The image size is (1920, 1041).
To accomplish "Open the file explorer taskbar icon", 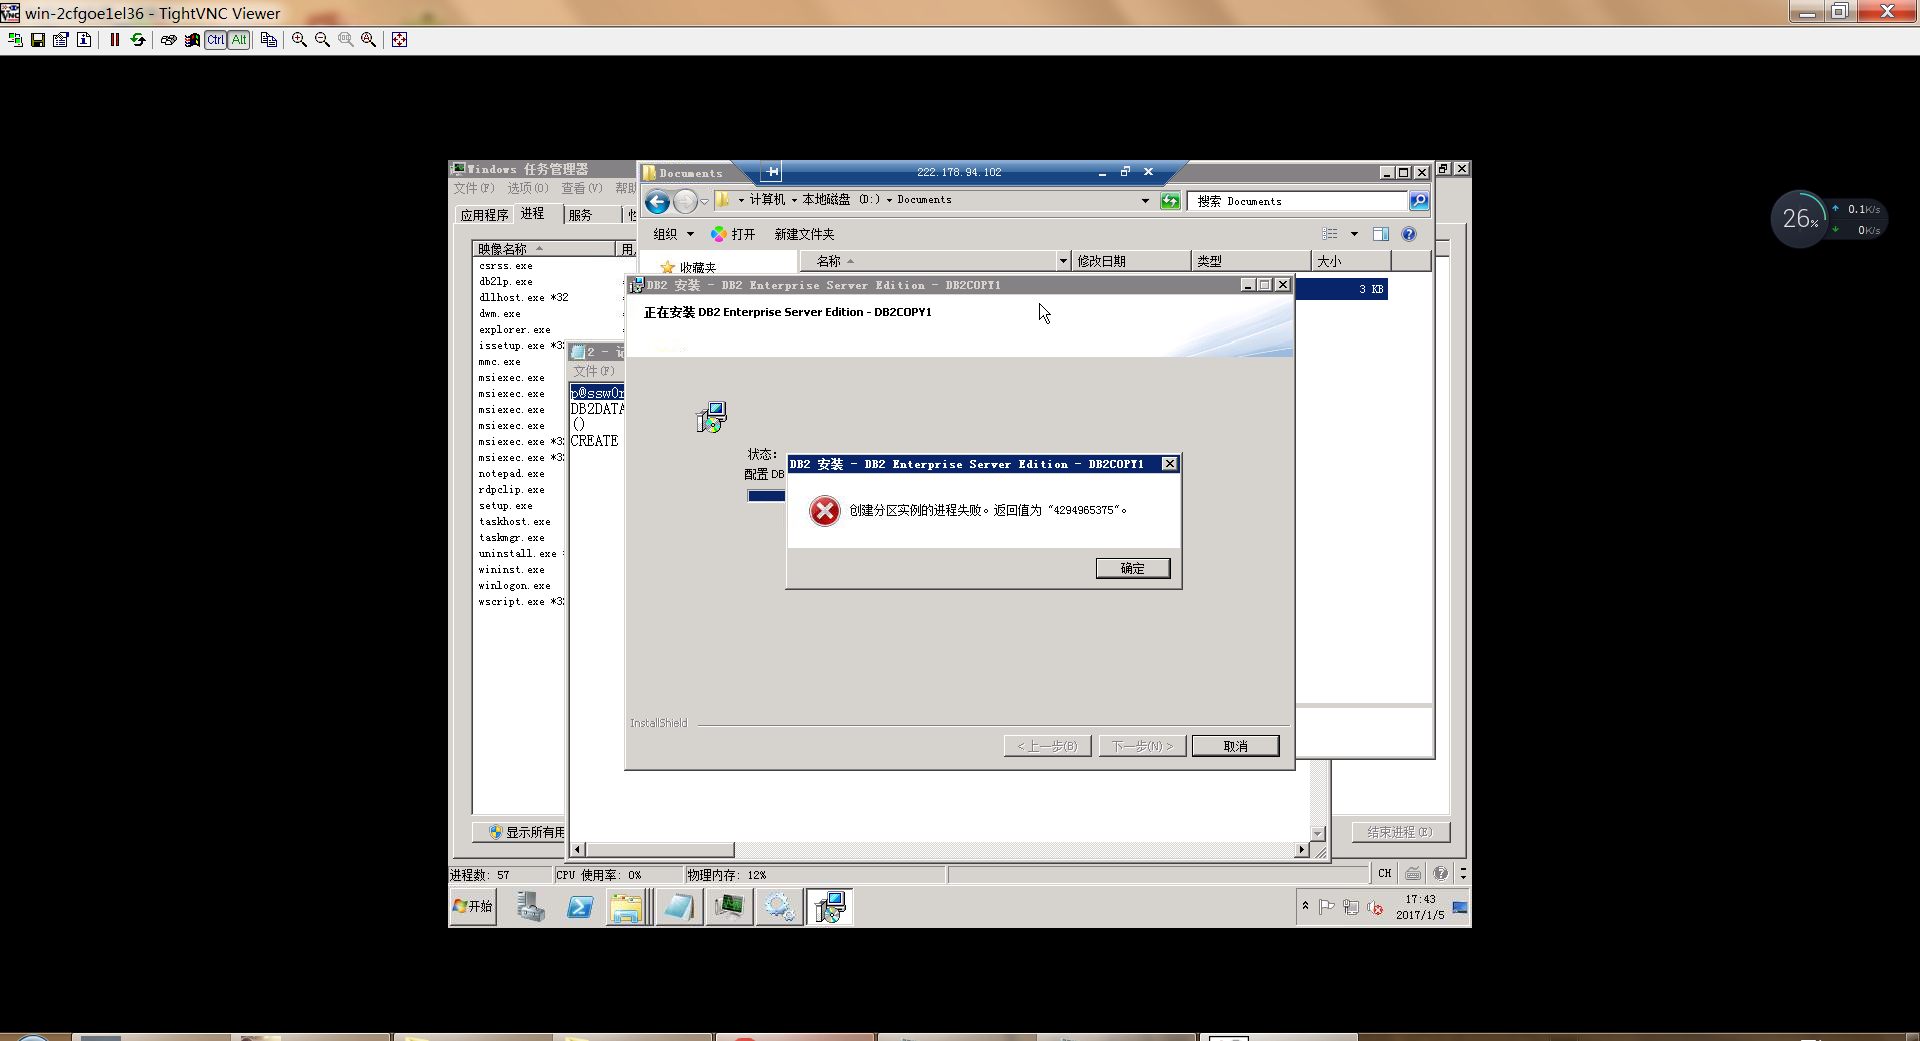I will click(627, 907).
